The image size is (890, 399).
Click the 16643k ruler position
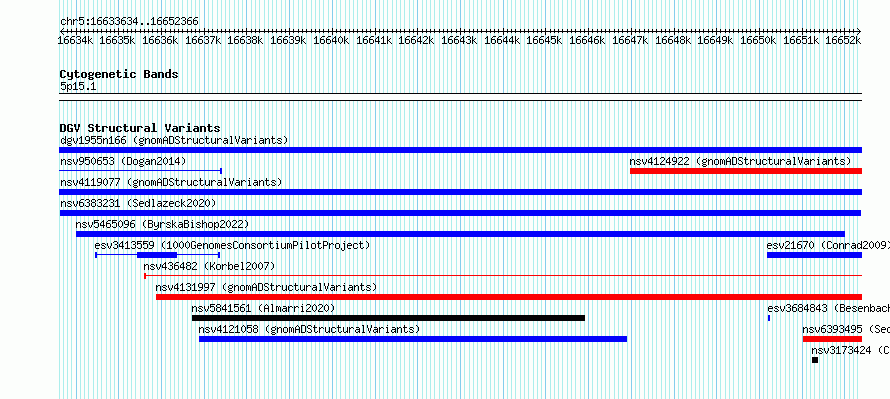click(x=459, y=40)
